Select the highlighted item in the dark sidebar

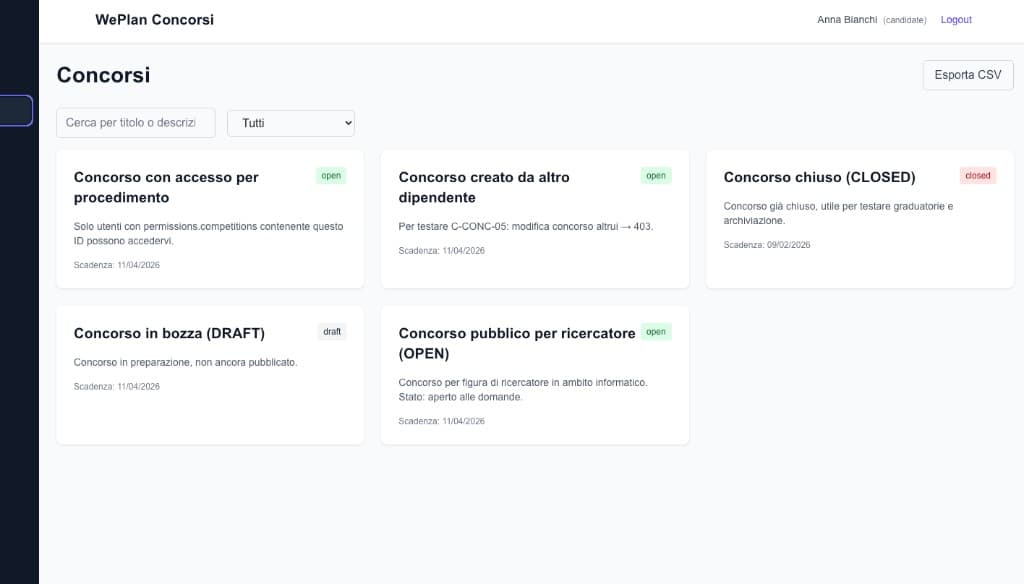(17, 110)
